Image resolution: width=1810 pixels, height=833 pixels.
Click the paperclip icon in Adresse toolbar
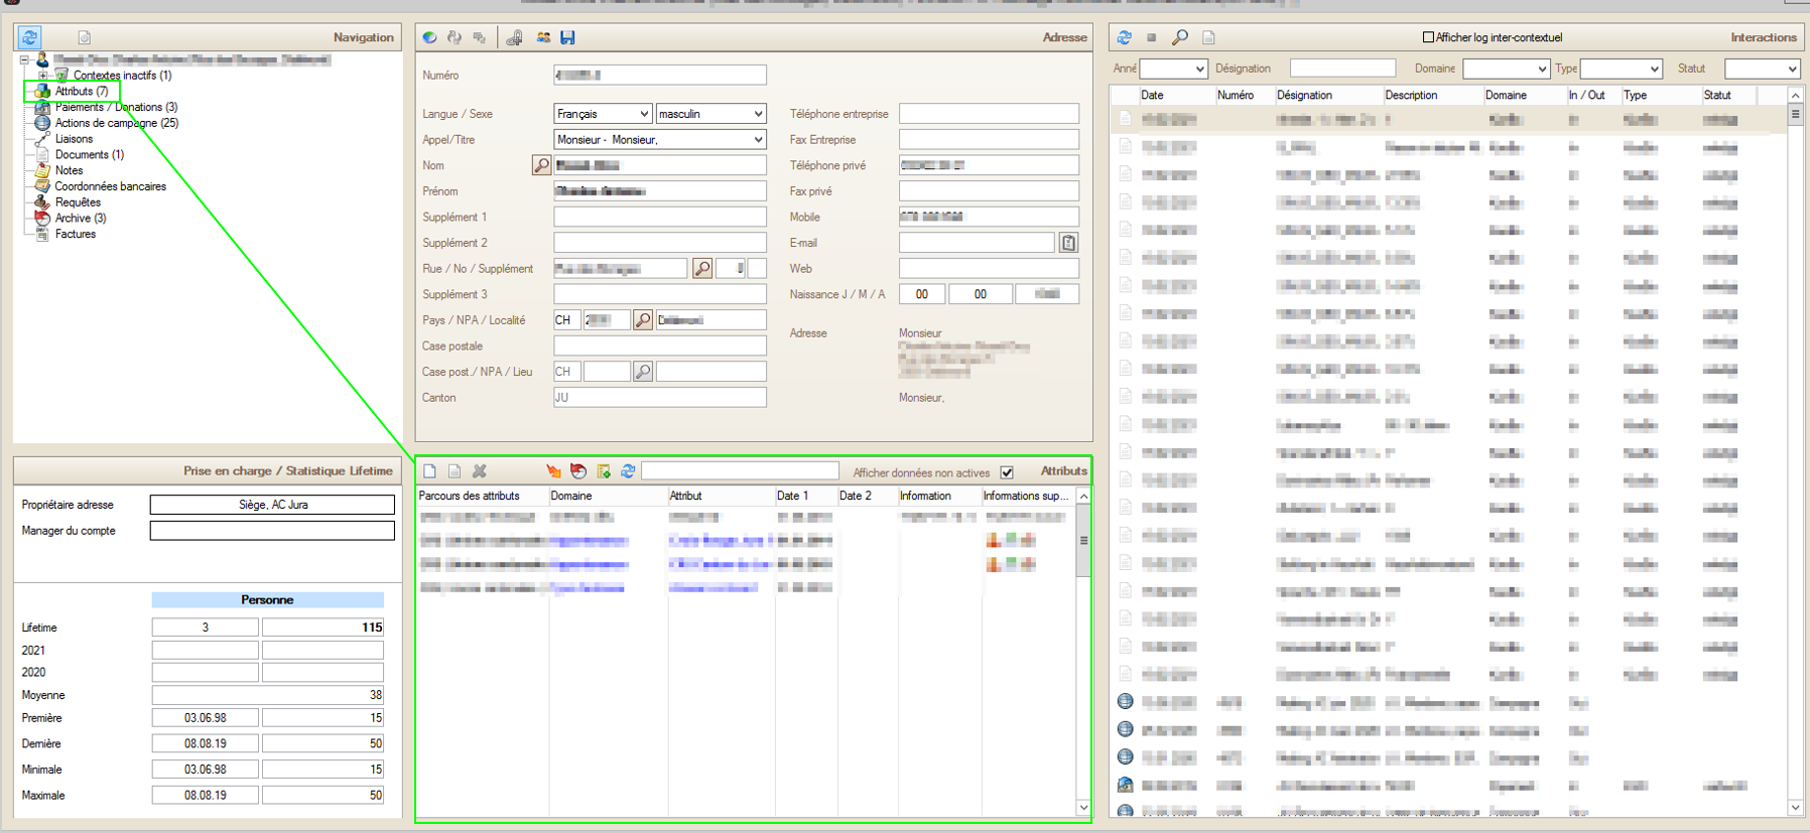point(514,37)
